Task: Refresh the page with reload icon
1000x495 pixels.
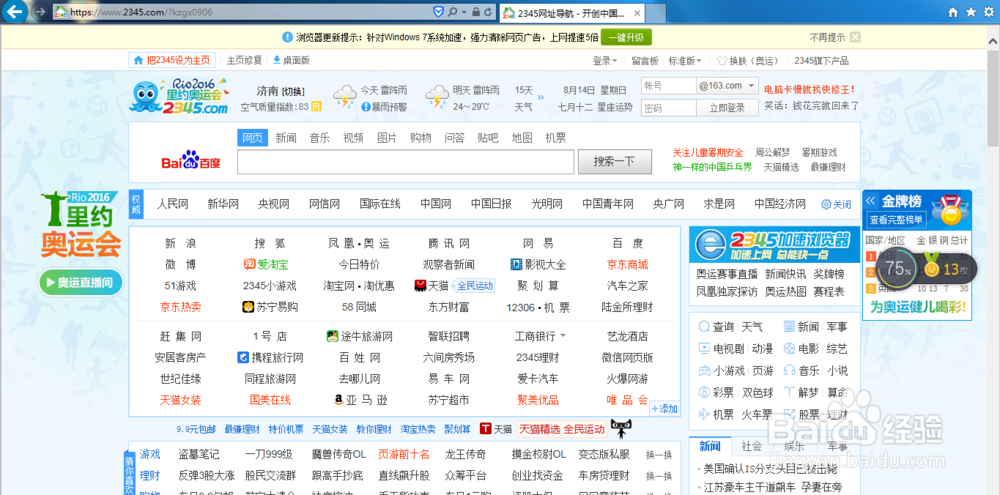Action: pyautogui.click(x=487, y=12)
